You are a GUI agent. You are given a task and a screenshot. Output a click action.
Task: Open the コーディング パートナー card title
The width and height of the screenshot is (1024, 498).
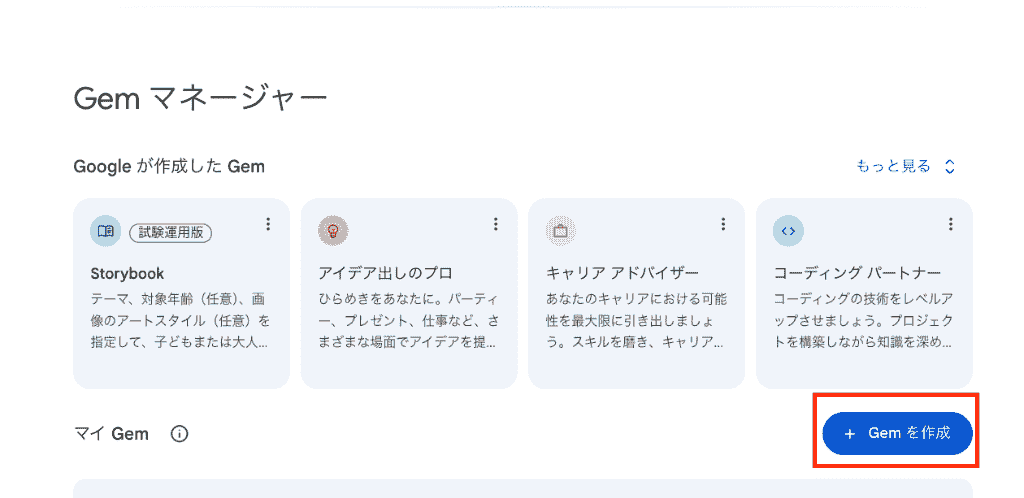[x=857, y=273]
